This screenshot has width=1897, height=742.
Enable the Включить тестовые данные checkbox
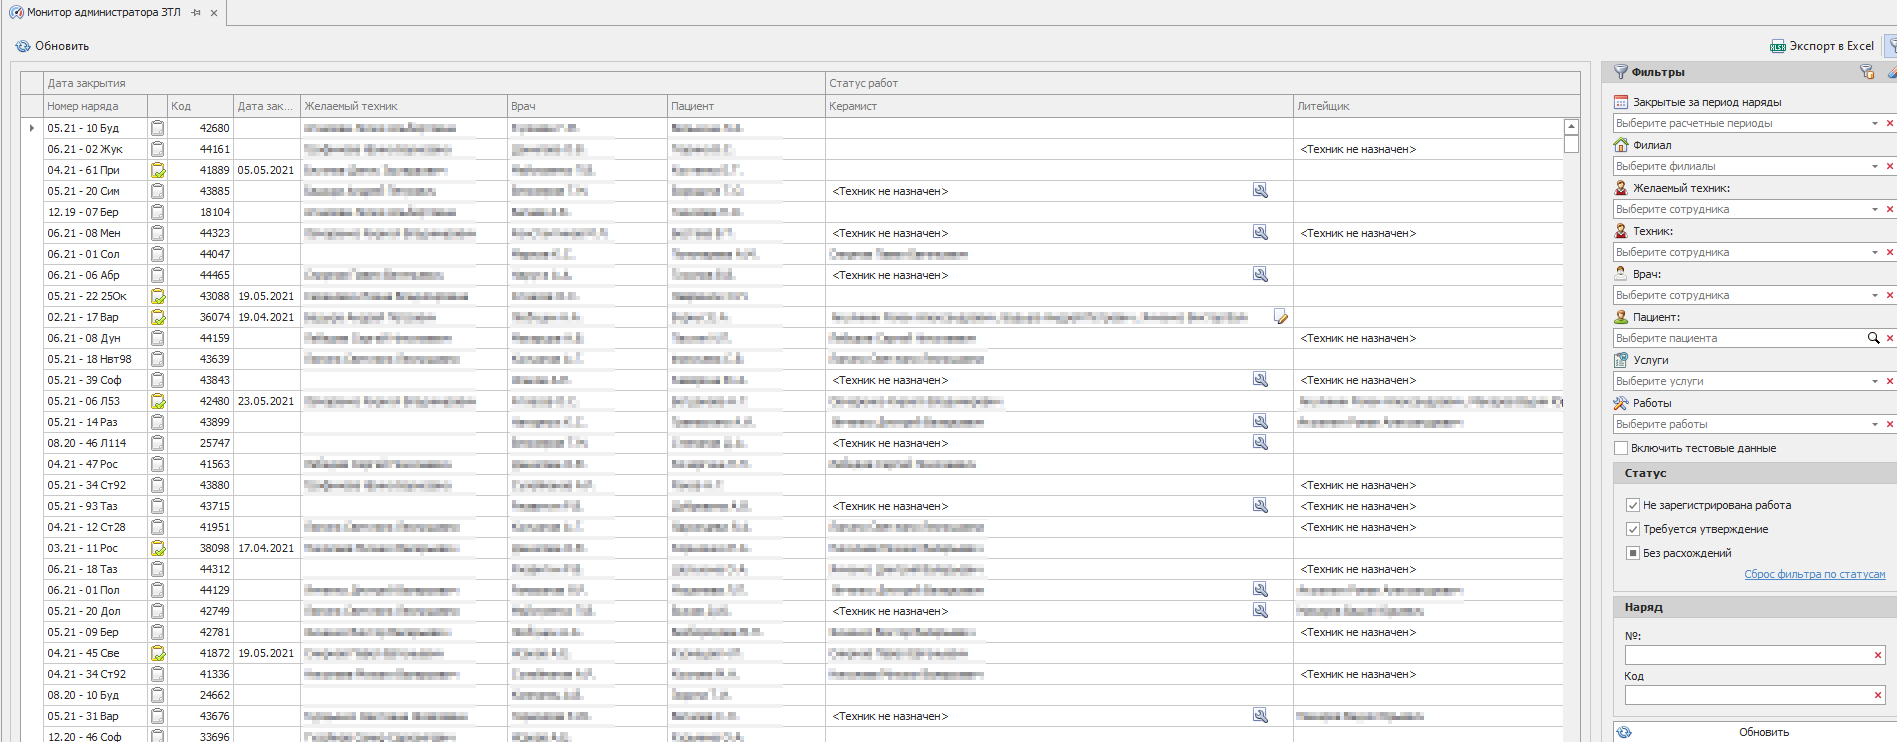click(x=1621, y=448)
